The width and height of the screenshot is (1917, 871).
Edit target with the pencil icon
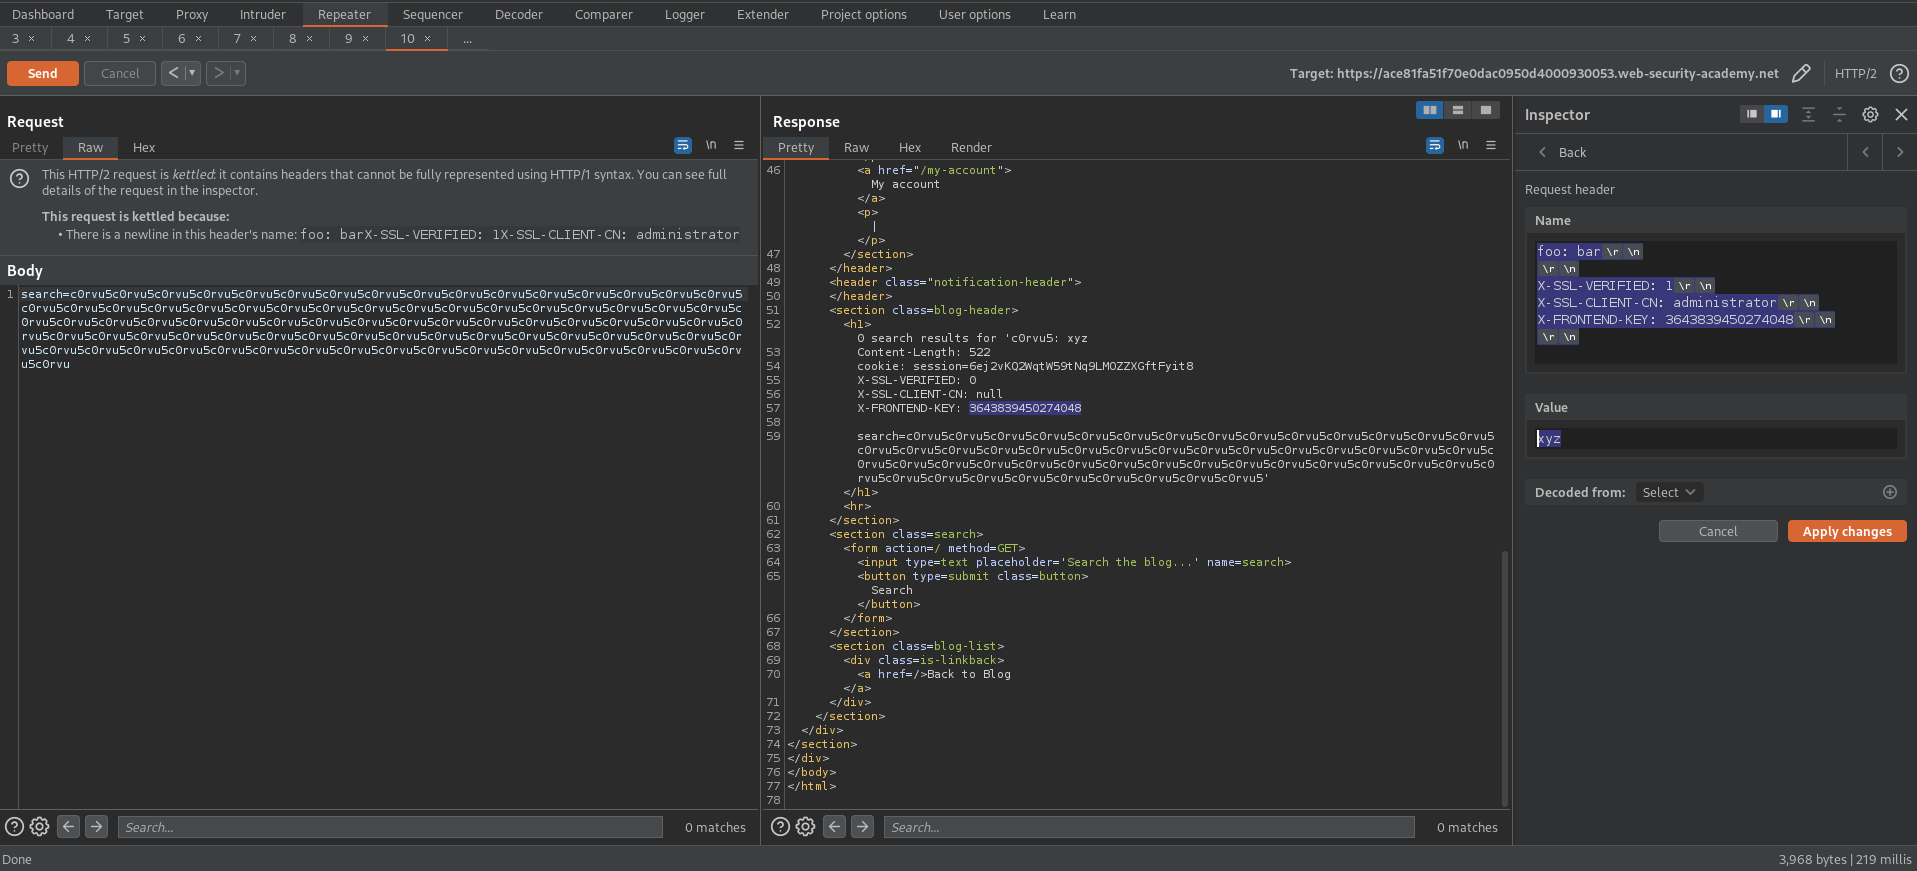point(1801,73)
